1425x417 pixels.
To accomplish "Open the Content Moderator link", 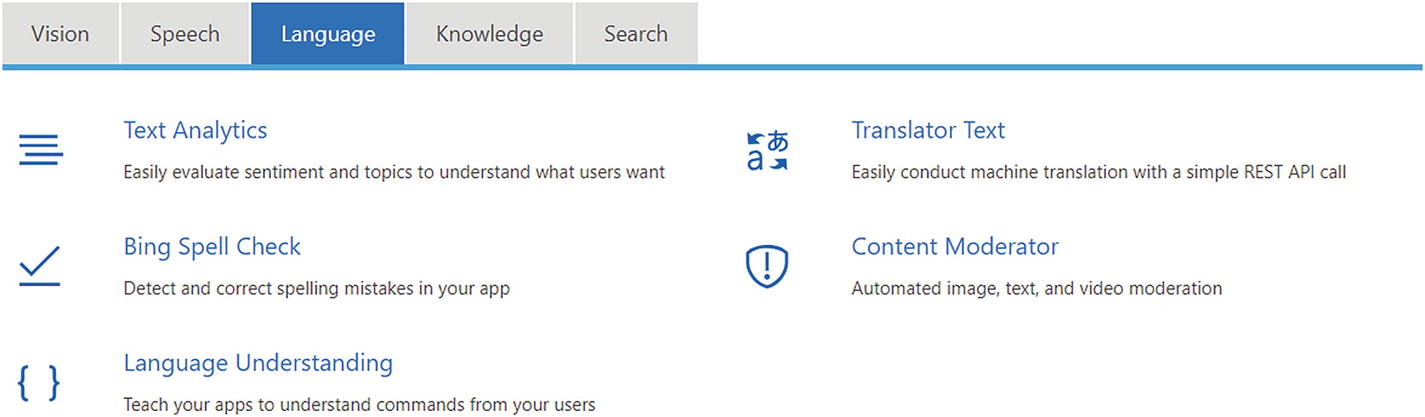I will tap(955, 246).
